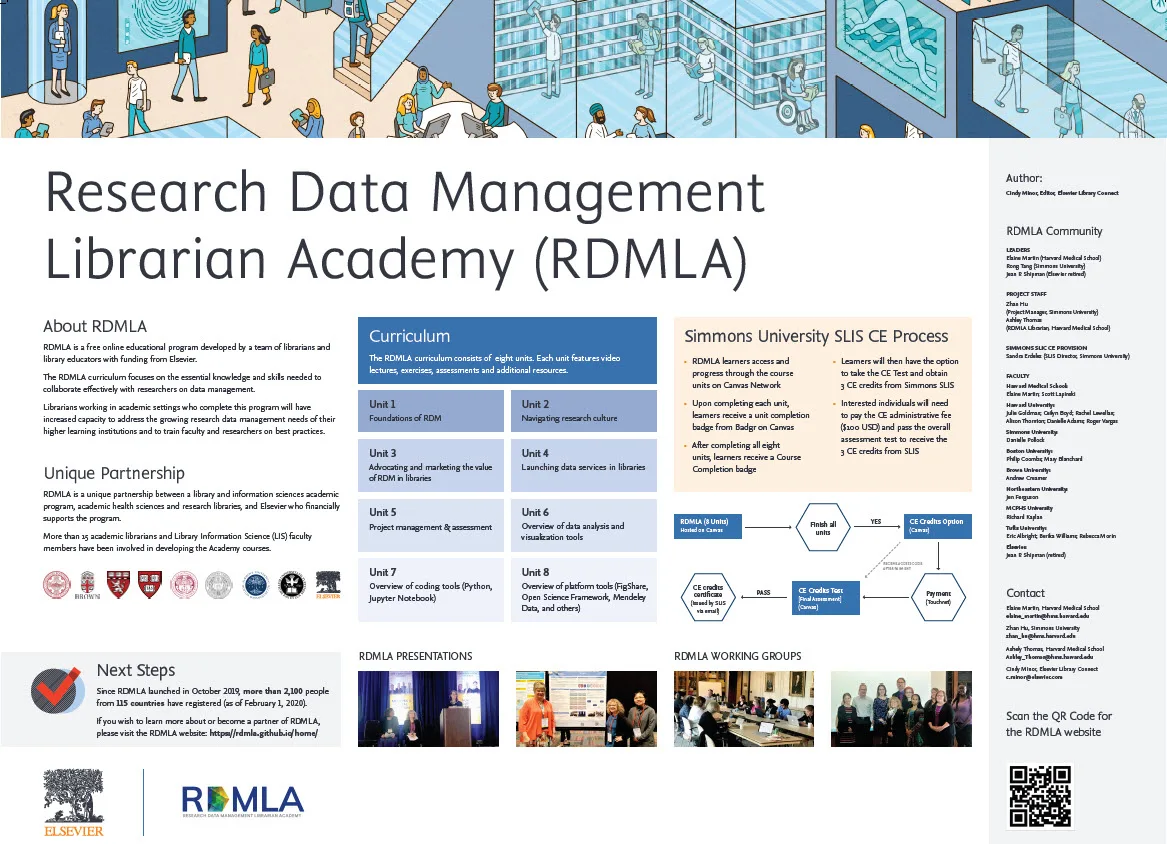Click Ashley_Thomas@hms.harvard.edu contact email
Image resolution: width=1167 pixels, height=844 pixels.
pos(1049,657)
